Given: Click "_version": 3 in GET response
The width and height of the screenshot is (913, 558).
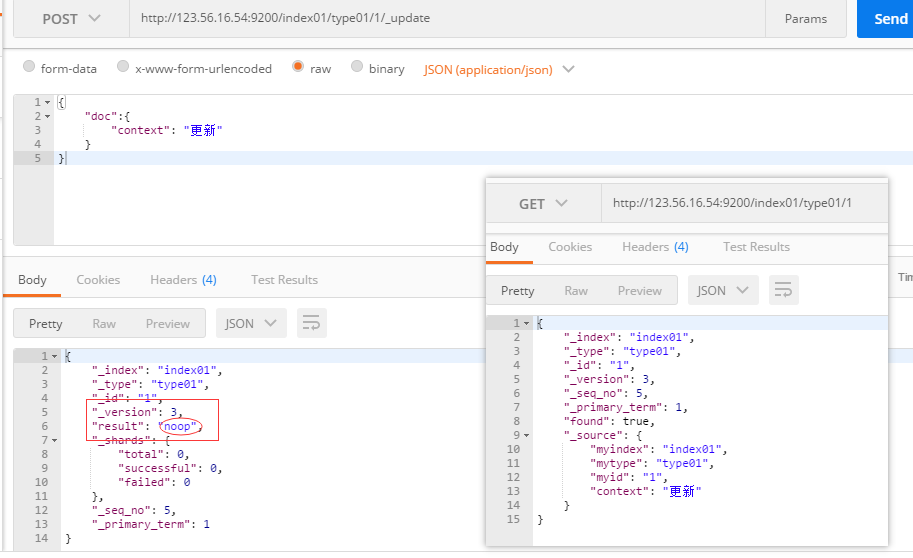Looking at the screenshot, I should (609, 379).
